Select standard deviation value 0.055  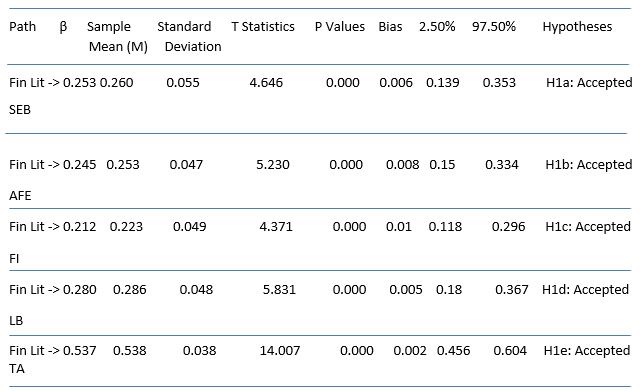[x=183, y=83]
